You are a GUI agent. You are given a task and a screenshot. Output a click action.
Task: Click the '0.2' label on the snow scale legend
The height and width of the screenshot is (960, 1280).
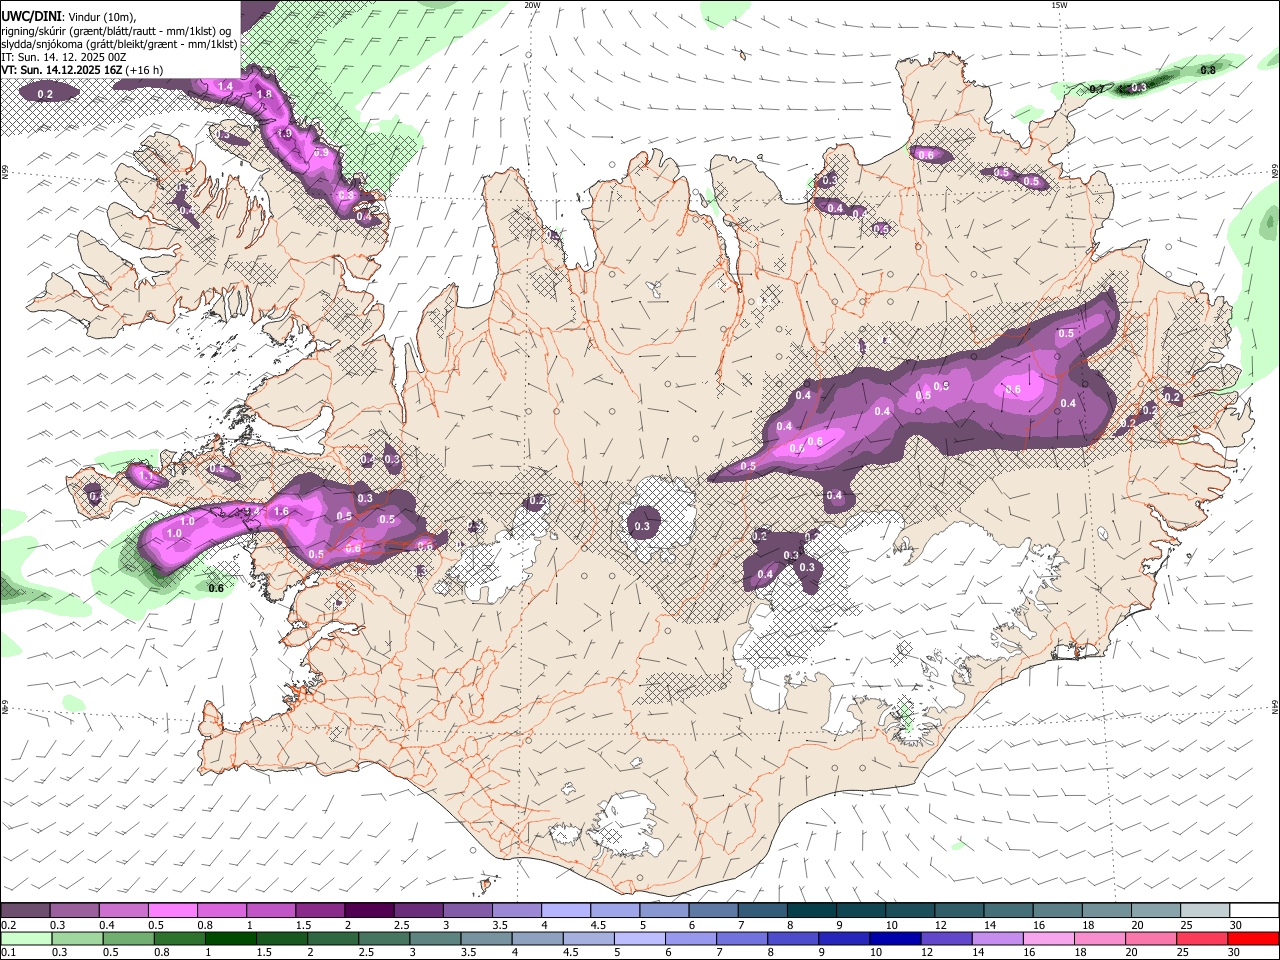(9, 925)
